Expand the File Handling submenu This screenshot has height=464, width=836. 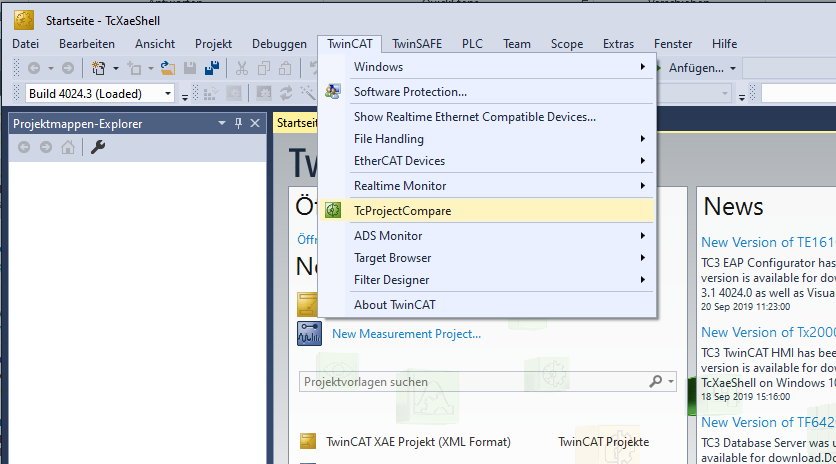coord(642,139)
